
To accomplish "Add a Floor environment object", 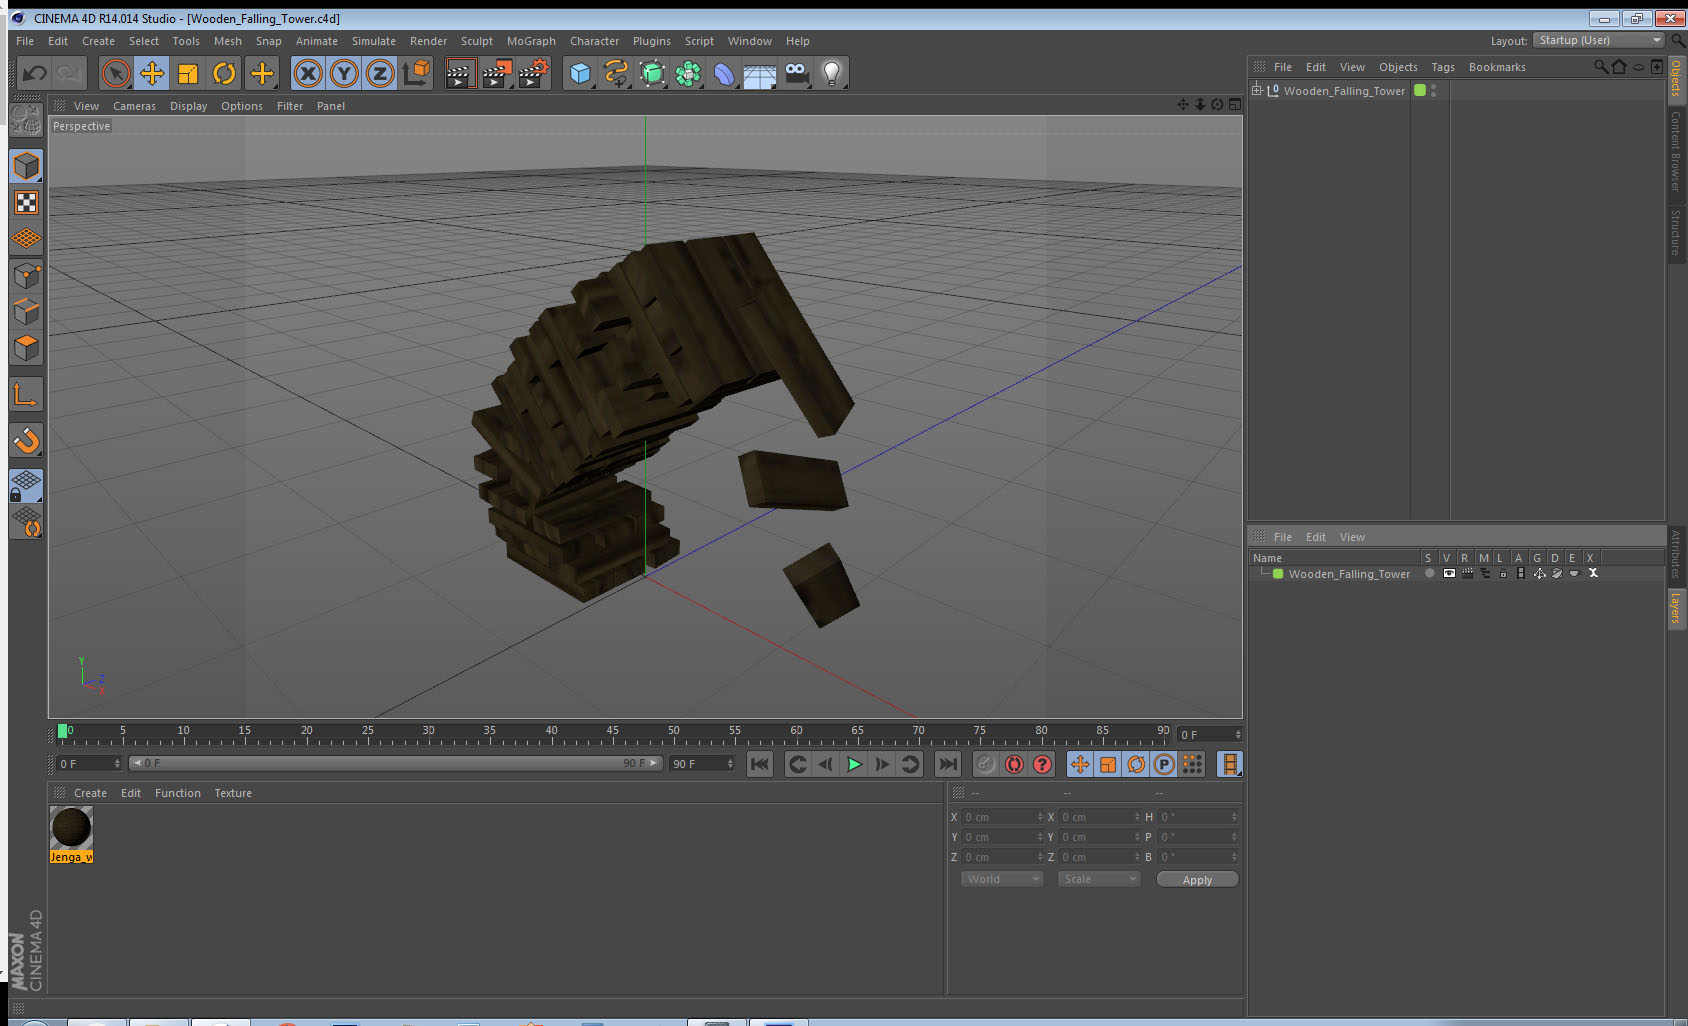I will point(760,73).
